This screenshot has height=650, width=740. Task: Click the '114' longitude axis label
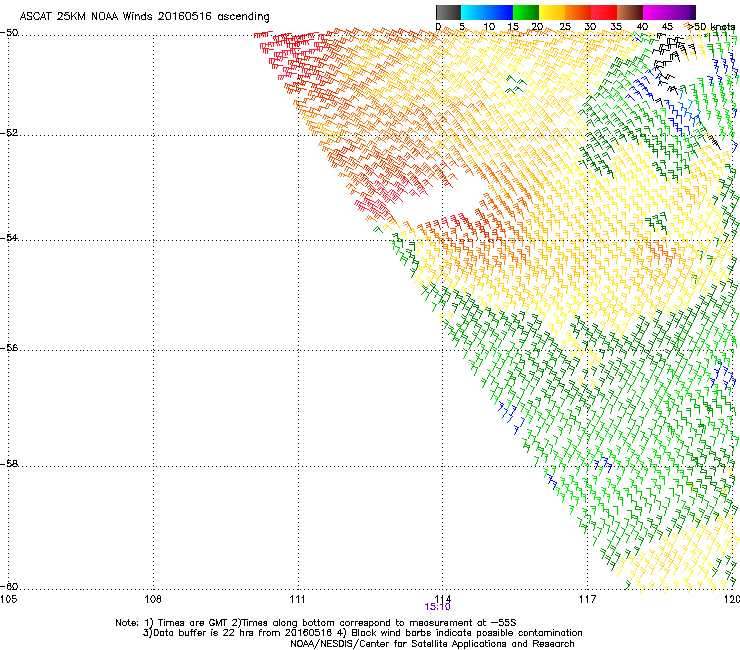pyautogui.click(x=442, y=599)
